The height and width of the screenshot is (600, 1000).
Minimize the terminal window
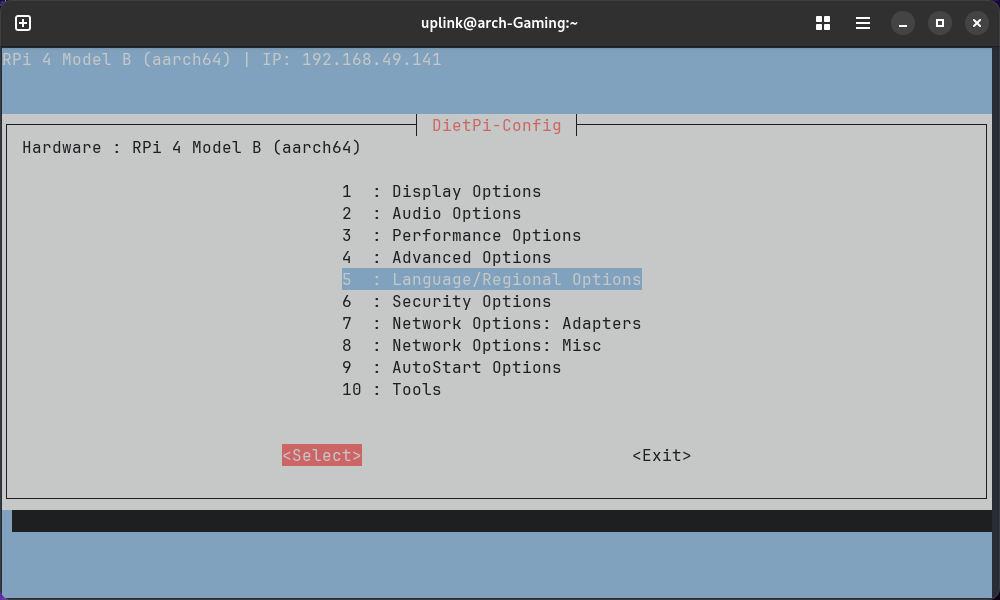903,23
